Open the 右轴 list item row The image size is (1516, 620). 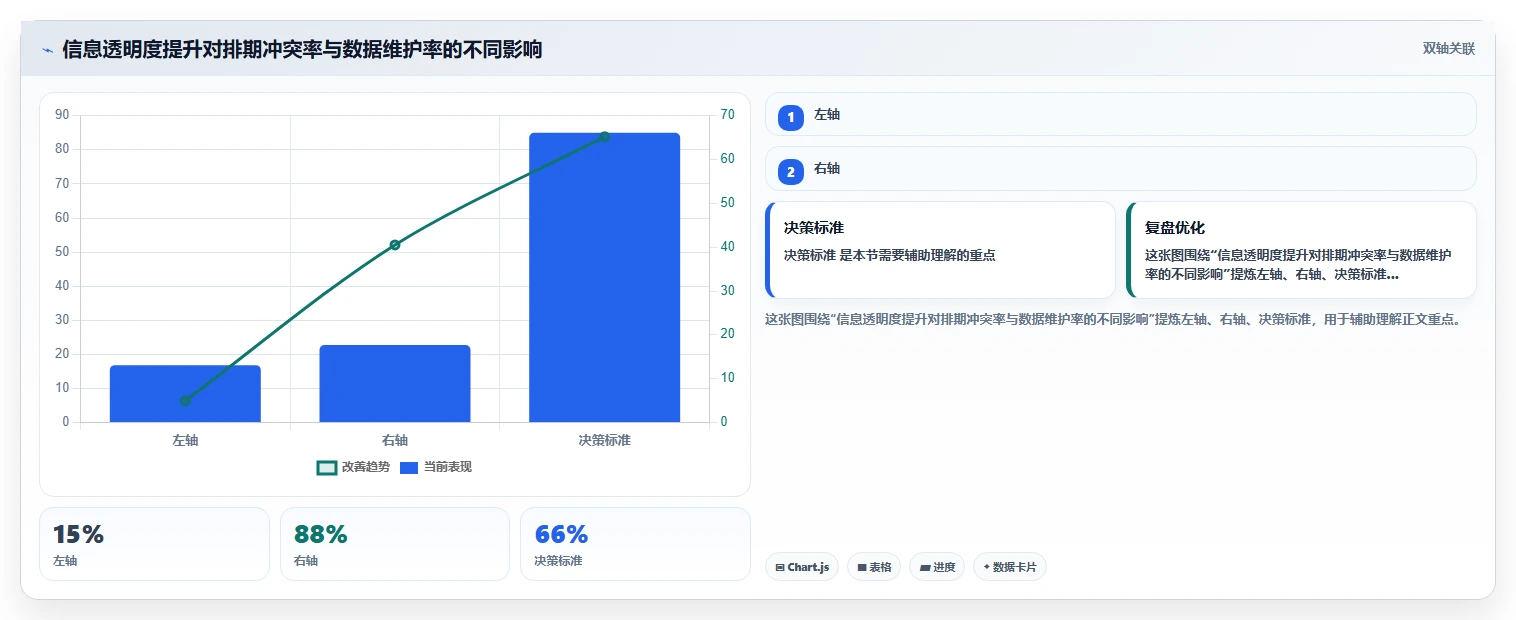click(x=1120, y=168)
